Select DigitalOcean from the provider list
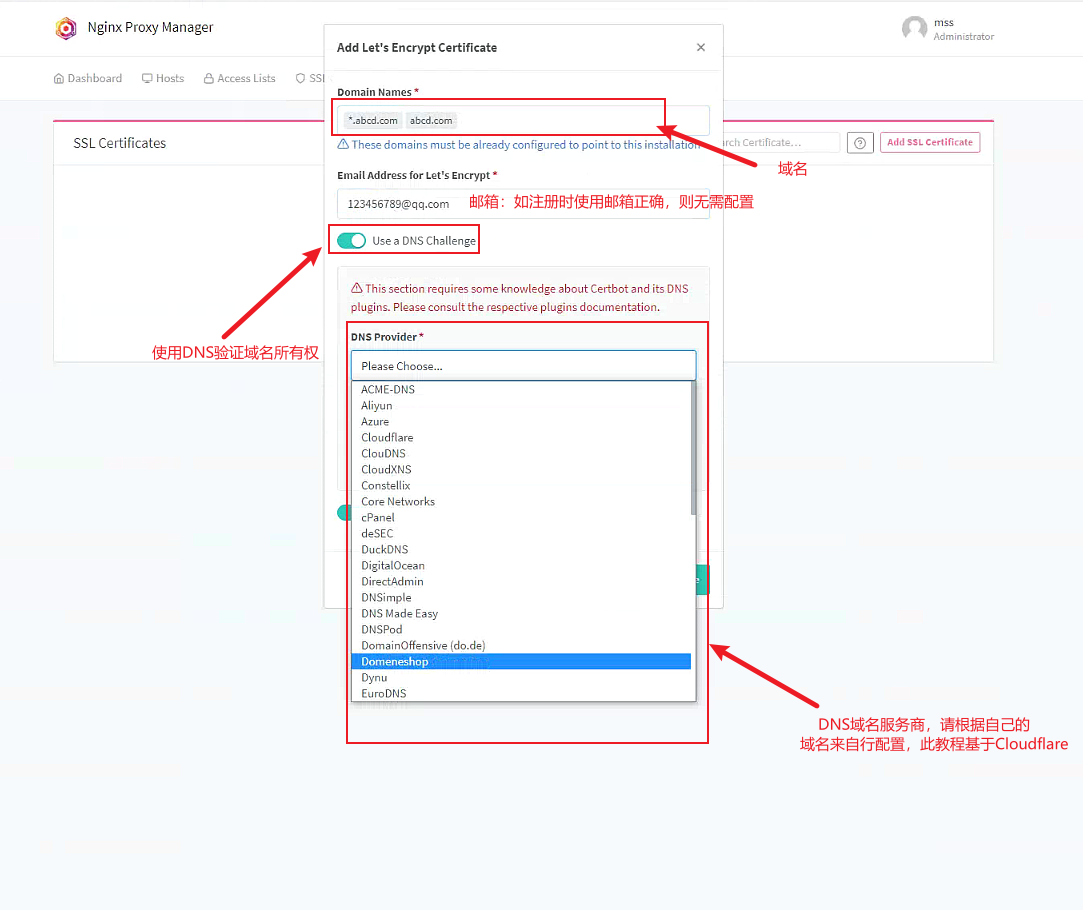 tap(521, 565)
